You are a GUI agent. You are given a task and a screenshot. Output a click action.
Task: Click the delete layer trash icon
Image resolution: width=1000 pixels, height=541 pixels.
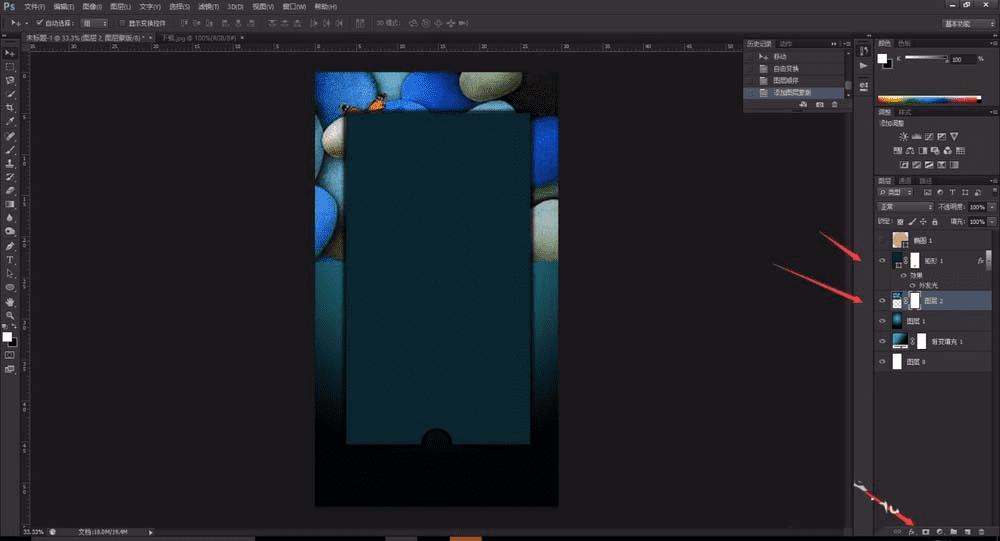coord(982,531)
